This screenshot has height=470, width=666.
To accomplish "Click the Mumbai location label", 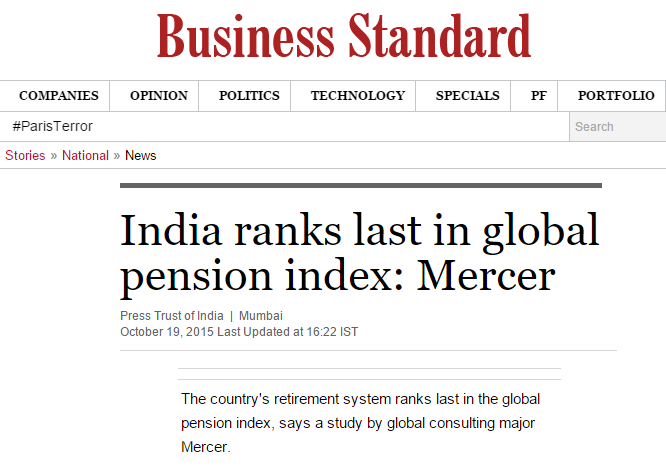I will [261, 316].
